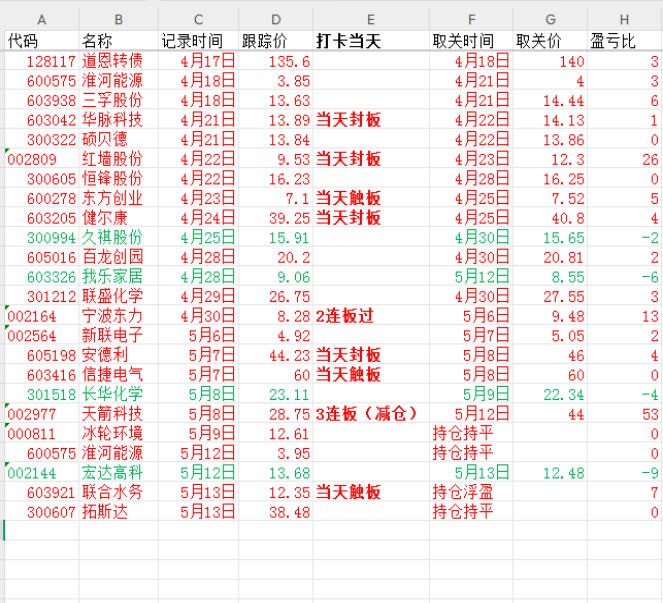Click the 代码 header cell
This screenshot has height=603, width=663.
point(41,41)
